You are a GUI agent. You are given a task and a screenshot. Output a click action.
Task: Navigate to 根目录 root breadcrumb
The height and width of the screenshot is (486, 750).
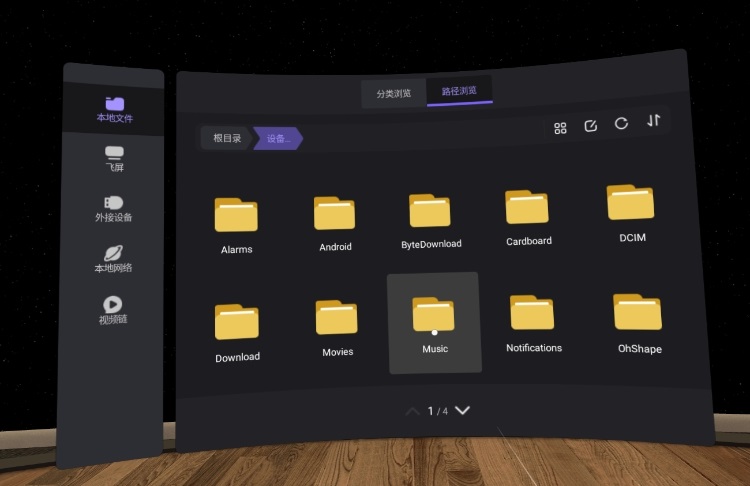[226, 138]
